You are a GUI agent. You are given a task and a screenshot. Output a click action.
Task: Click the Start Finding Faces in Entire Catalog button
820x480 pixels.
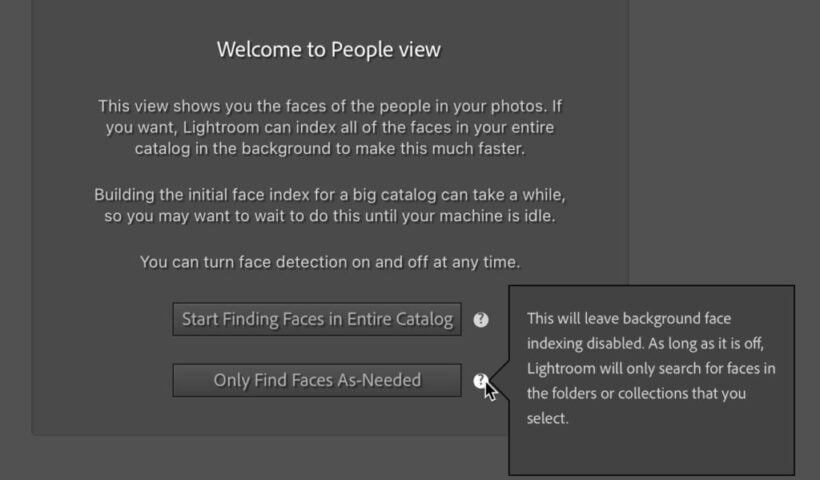click(317, 319)
